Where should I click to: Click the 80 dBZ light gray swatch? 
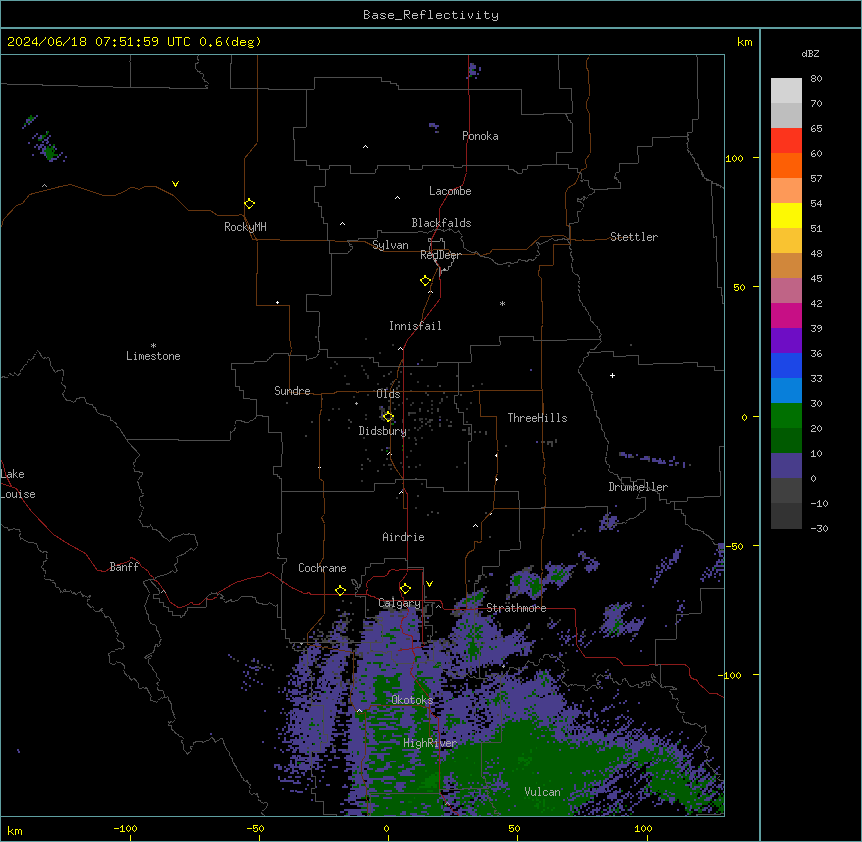(786, 90)
